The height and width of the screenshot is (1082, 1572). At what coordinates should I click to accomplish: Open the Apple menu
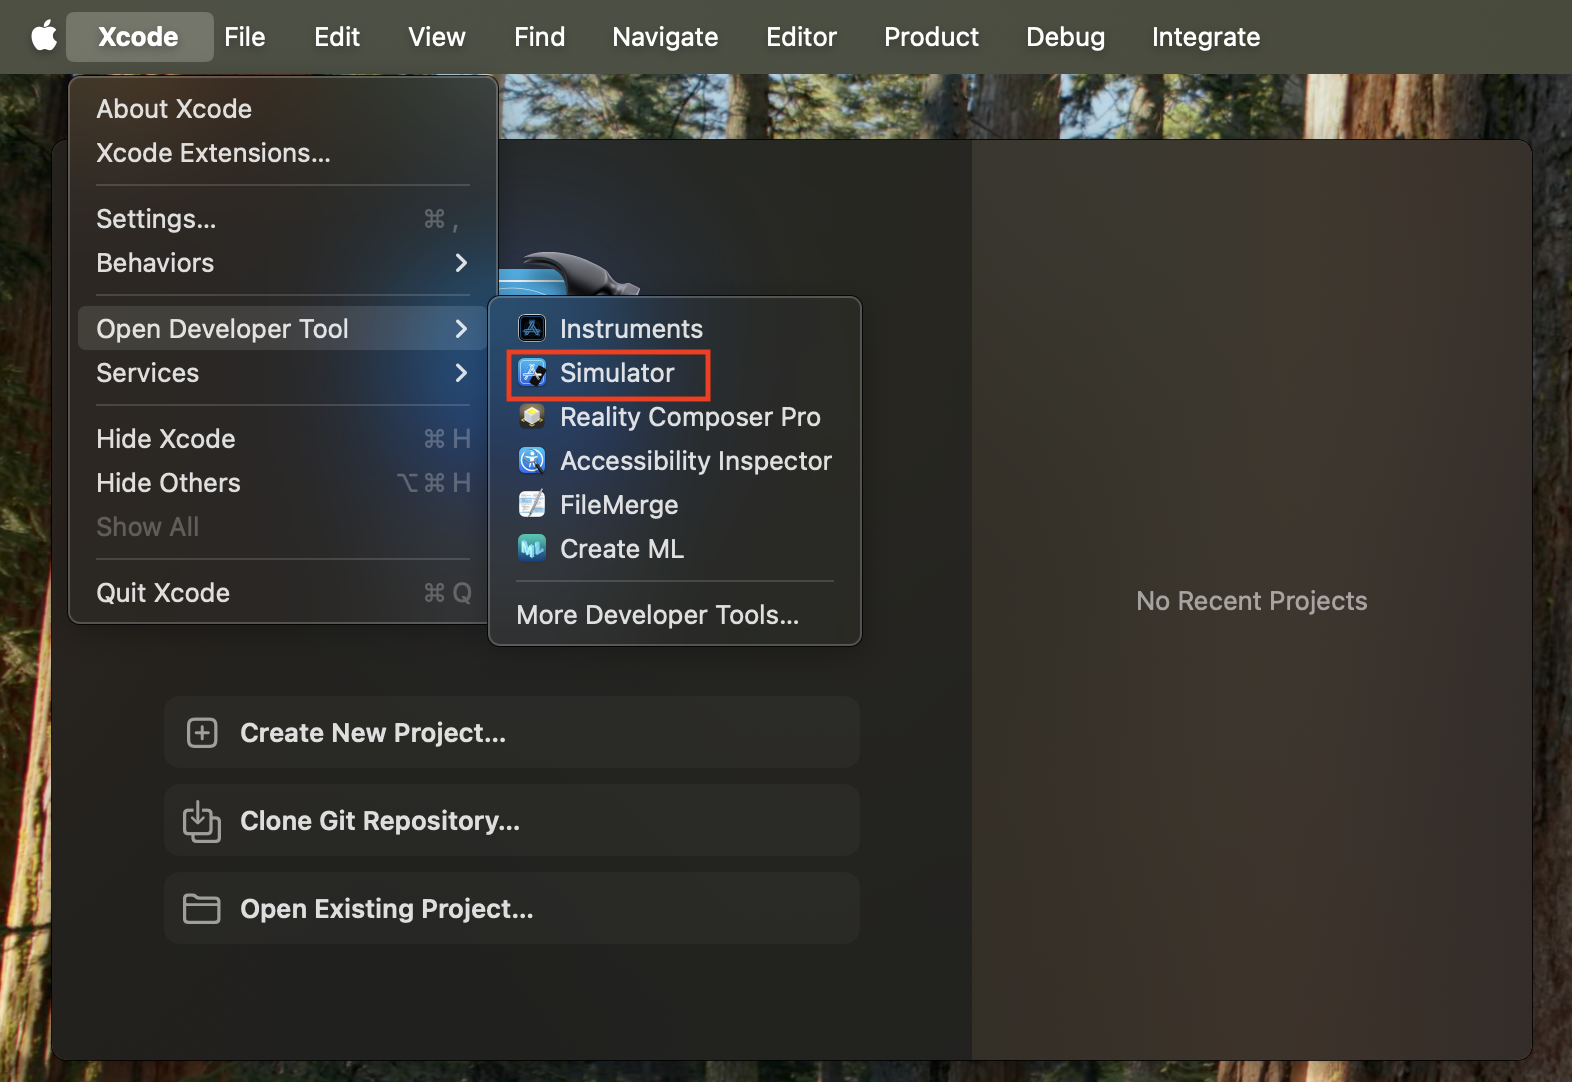(x=43, y=37)
